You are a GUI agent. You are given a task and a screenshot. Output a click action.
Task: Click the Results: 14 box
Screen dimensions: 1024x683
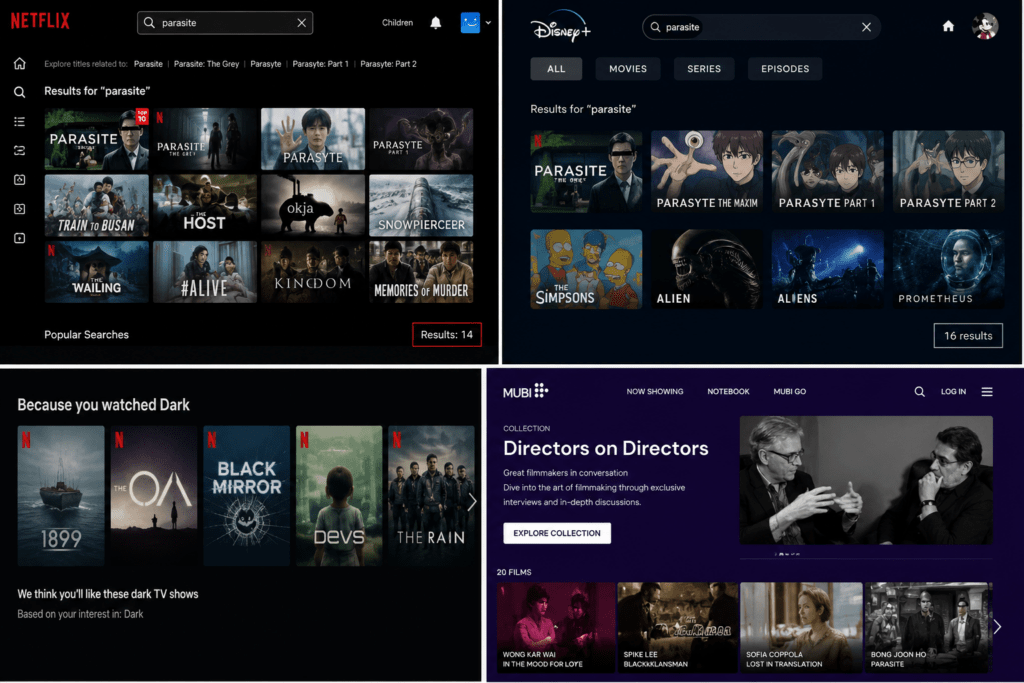447,334
